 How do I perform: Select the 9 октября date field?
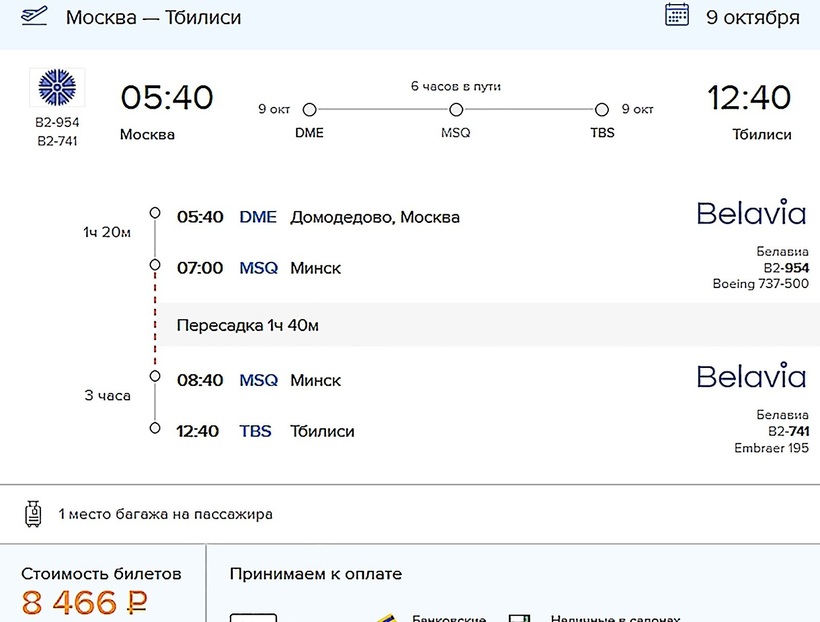752,17
